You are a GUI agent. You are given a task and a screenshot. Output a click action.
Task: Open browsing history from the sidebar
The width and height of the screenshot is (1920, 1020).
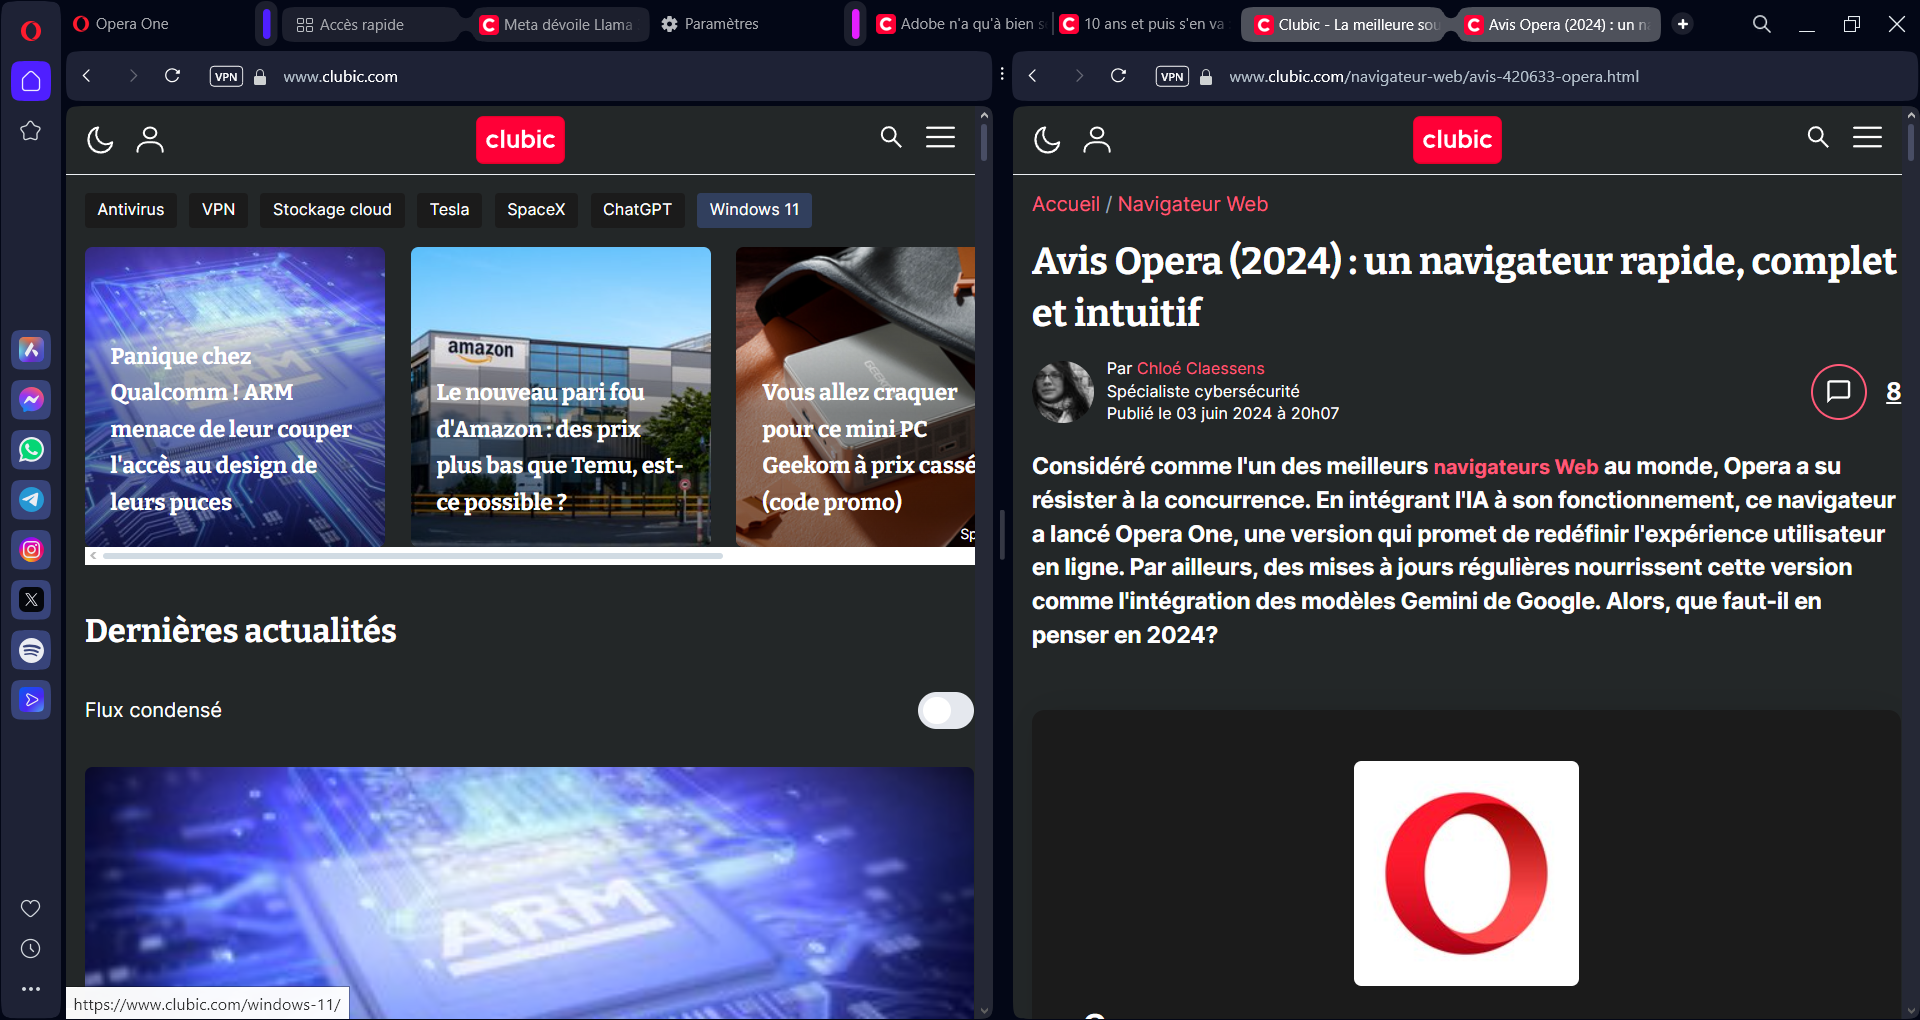click(31, 948)
